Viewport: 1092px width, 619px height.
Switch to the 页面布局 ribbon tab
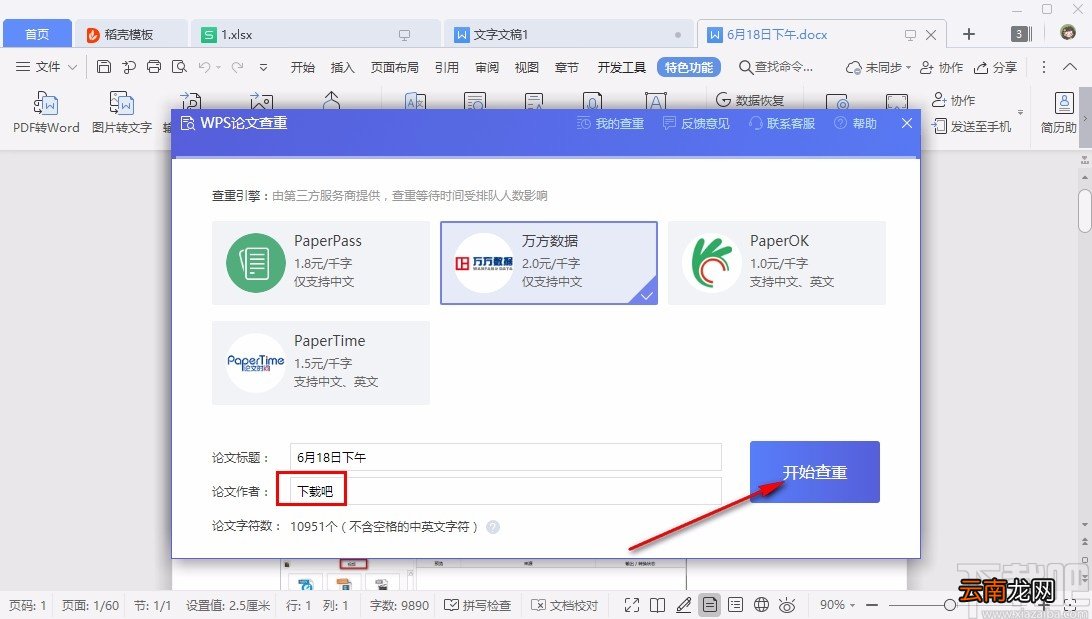[394, 68]
